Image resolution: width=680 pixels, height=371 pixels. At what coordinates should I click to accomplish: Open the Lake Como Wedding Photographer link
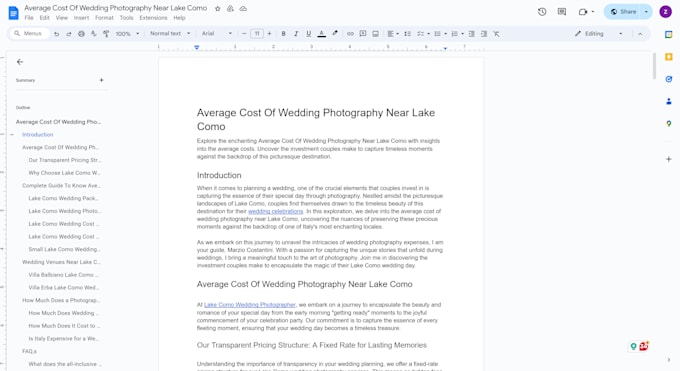click(250, 305)
